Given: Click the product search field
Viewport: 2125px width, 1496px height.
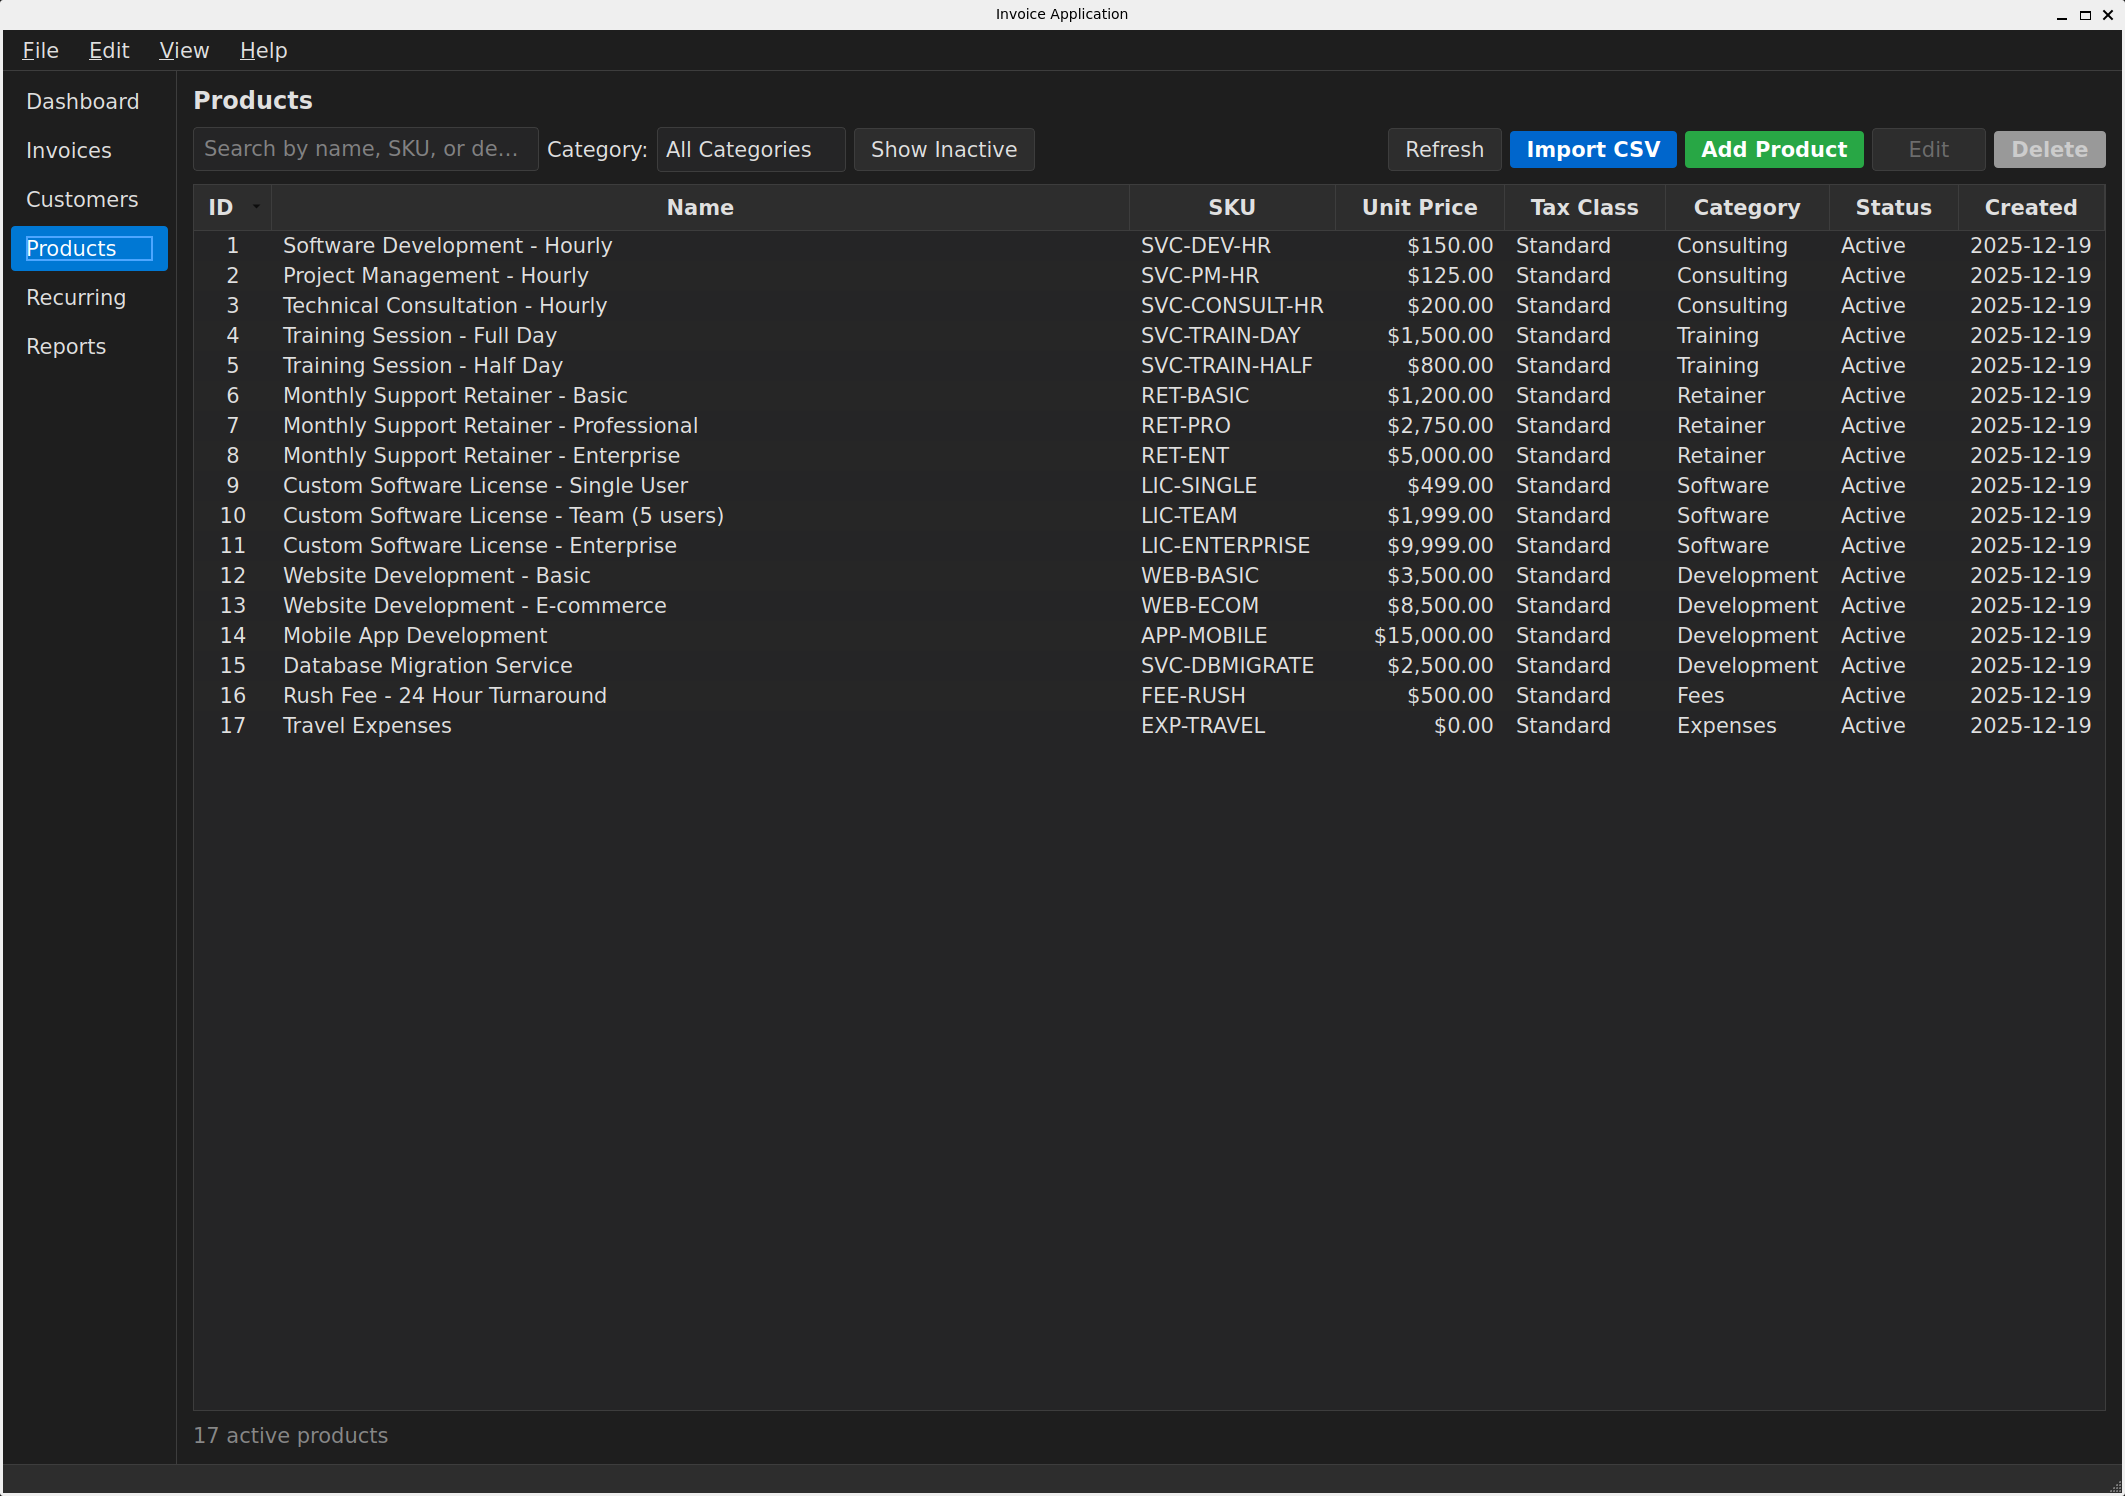Looking at the screenshot, I should (x=365, y=148).
